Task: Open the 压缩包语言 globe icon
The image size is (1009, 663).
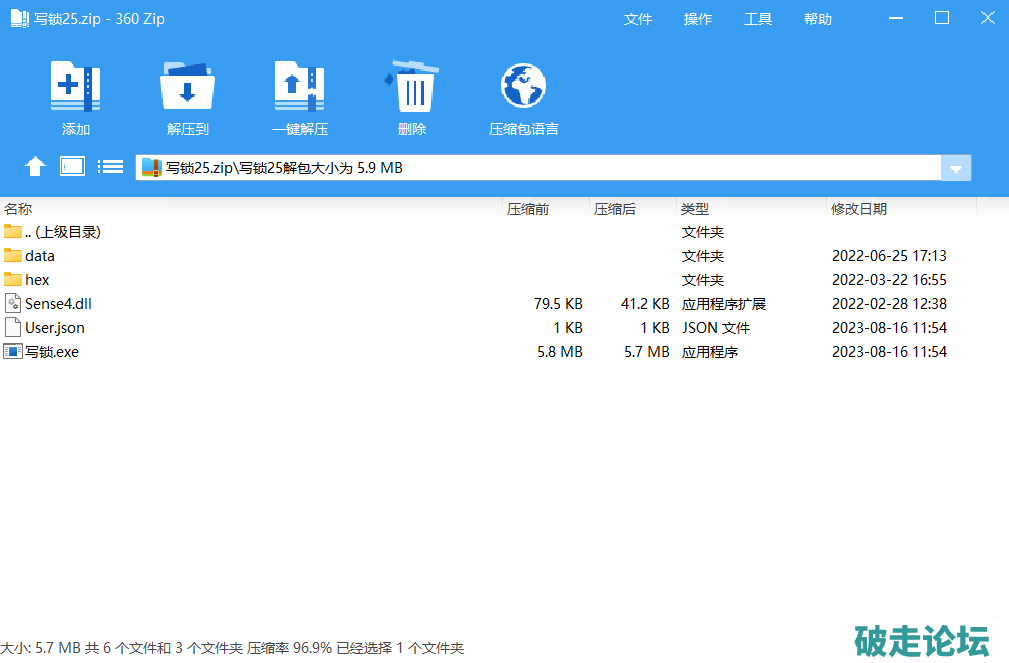Action: click(x=523, y=87)
